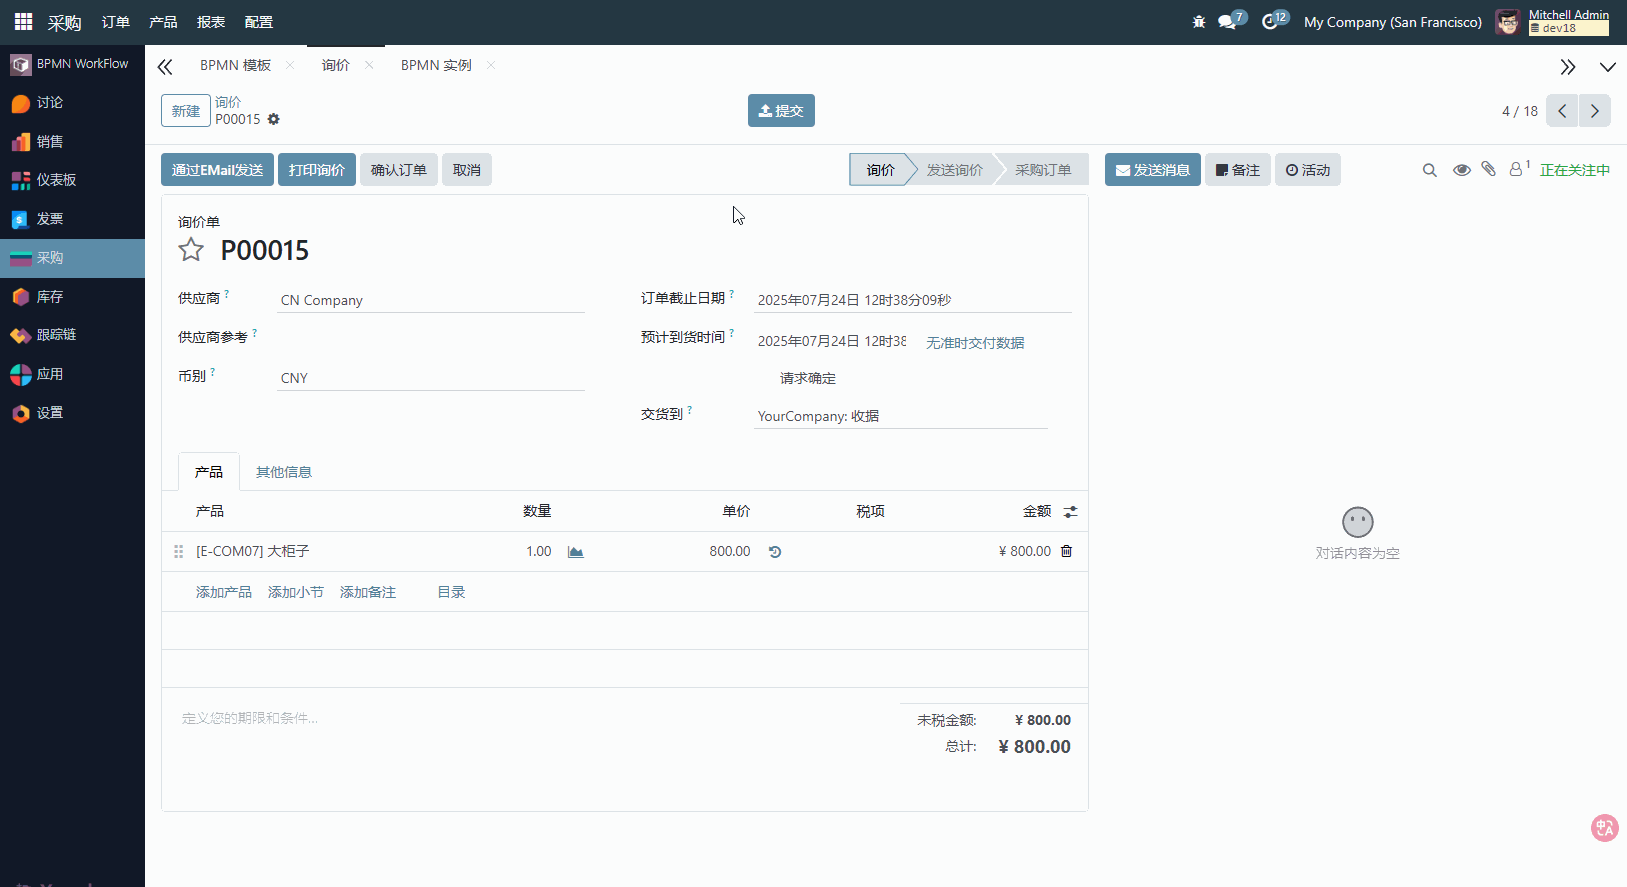1627x887 pixels.
Task: Toggle the favorite star for P00015
Action: coord(191,250)
